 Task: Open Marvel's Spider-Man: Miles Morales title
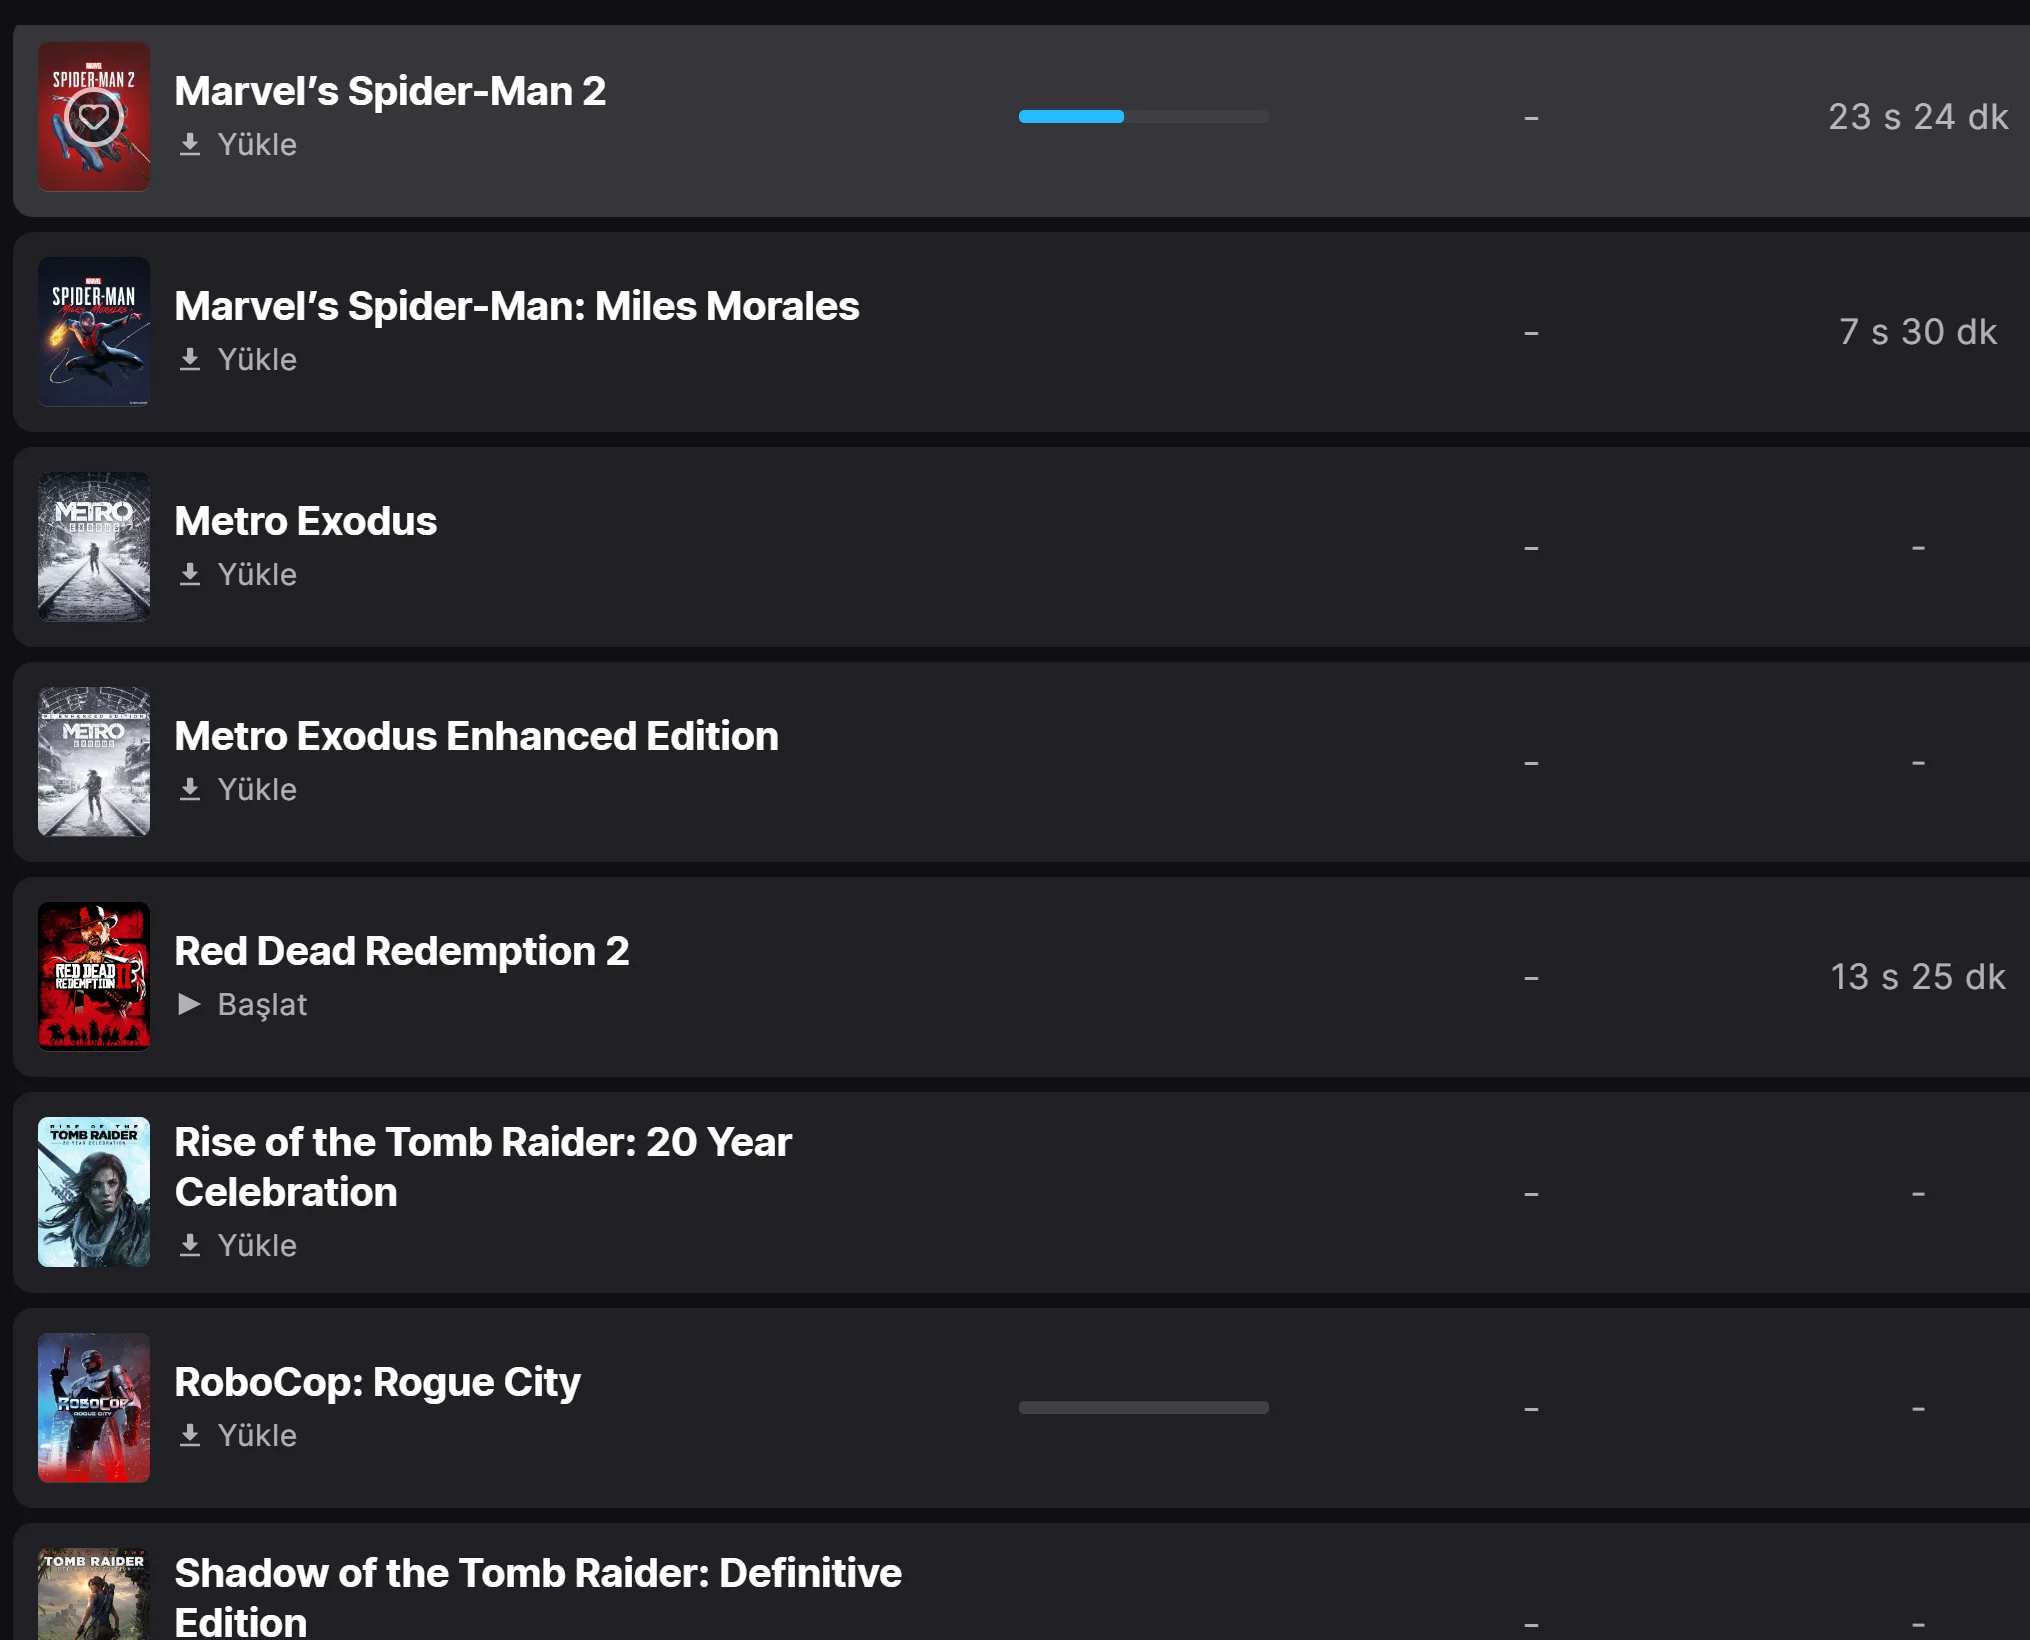(x=516, y=307)
